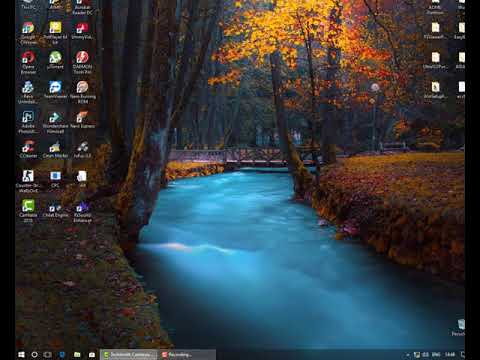
Task: Click the Clean Master desktop icon
Action: [55, 149]
